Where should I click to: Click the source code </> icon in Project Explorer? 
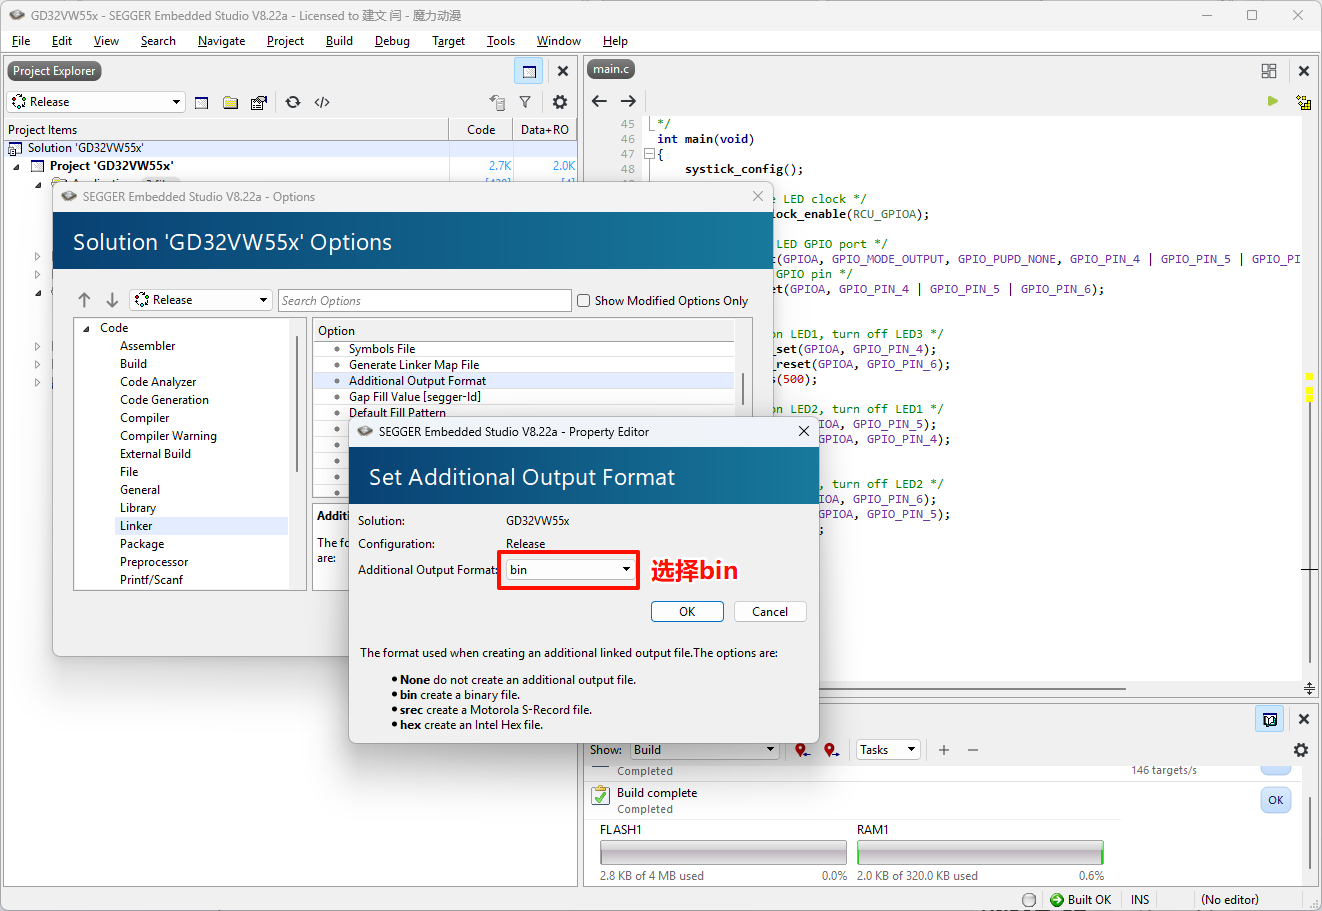pyautogui.click(x=322, y=102)
